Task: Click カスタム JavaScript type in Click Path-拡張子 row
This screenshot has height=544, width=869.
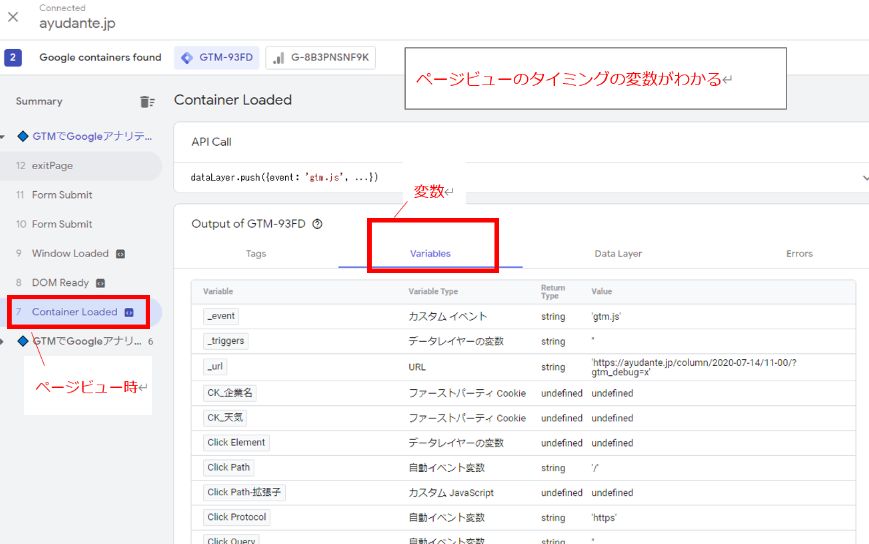Action: [451, 493]
